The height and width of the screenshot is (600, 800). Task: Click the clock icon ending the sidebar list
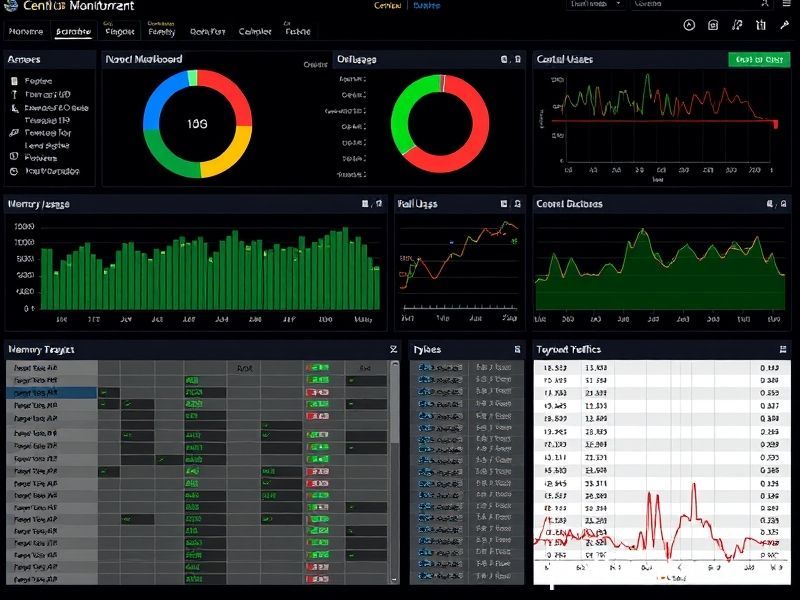(x=14, y=171)
